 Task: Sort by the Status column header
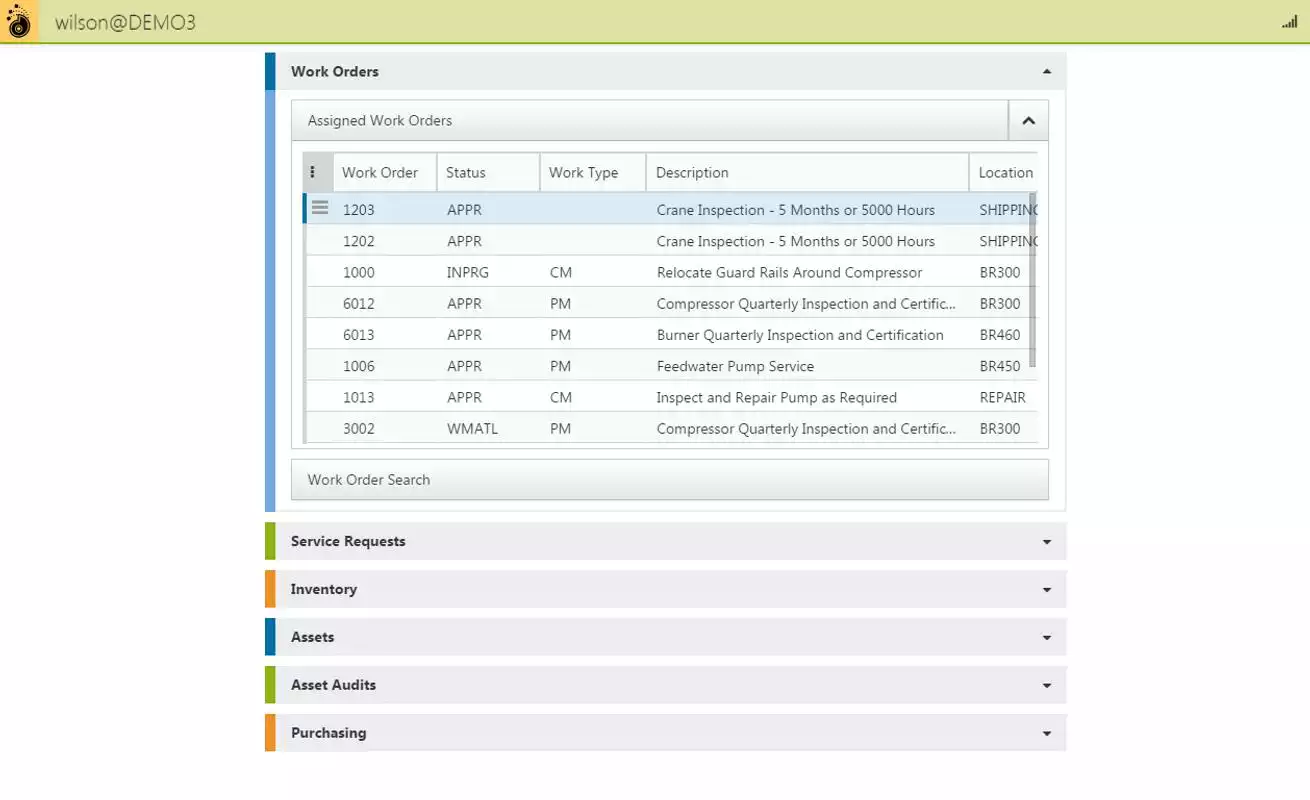click(488, 172)
